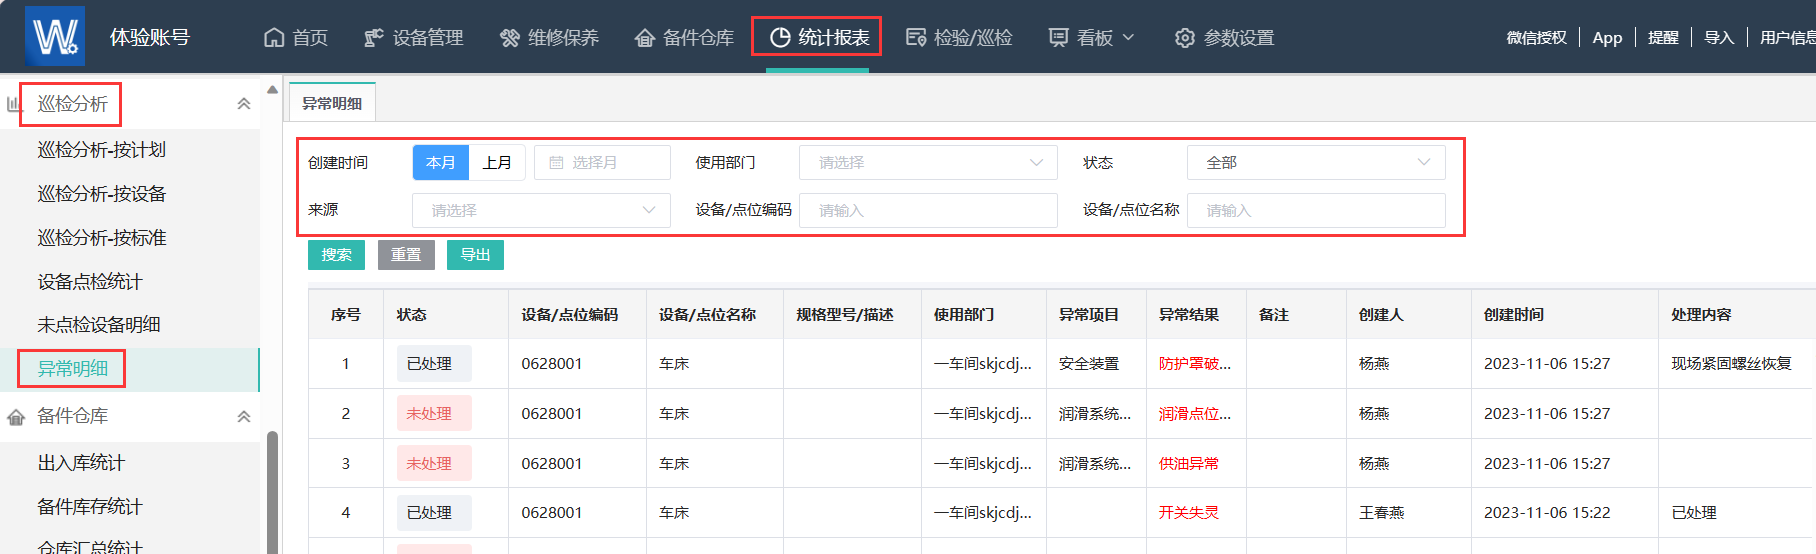1816x554 pixels.
Task: Click the 首页 home icon
Action: [x=274, y=38]
